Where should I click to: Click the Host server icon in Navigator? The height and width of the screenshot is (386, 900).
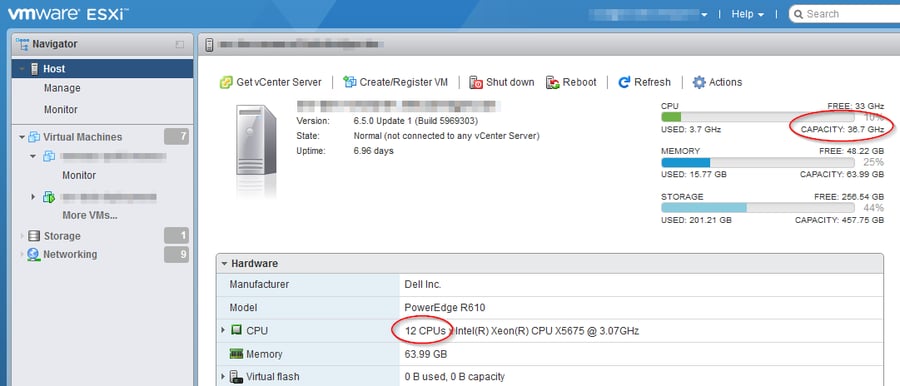click(34, 68)
